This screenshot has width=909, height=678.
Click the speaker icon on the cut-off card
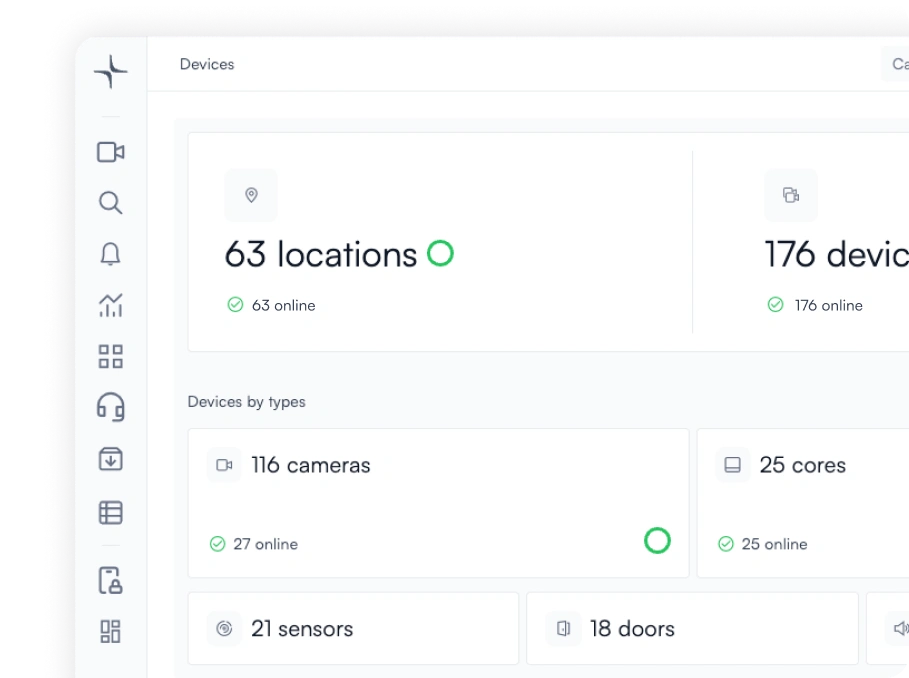point(900,628)
